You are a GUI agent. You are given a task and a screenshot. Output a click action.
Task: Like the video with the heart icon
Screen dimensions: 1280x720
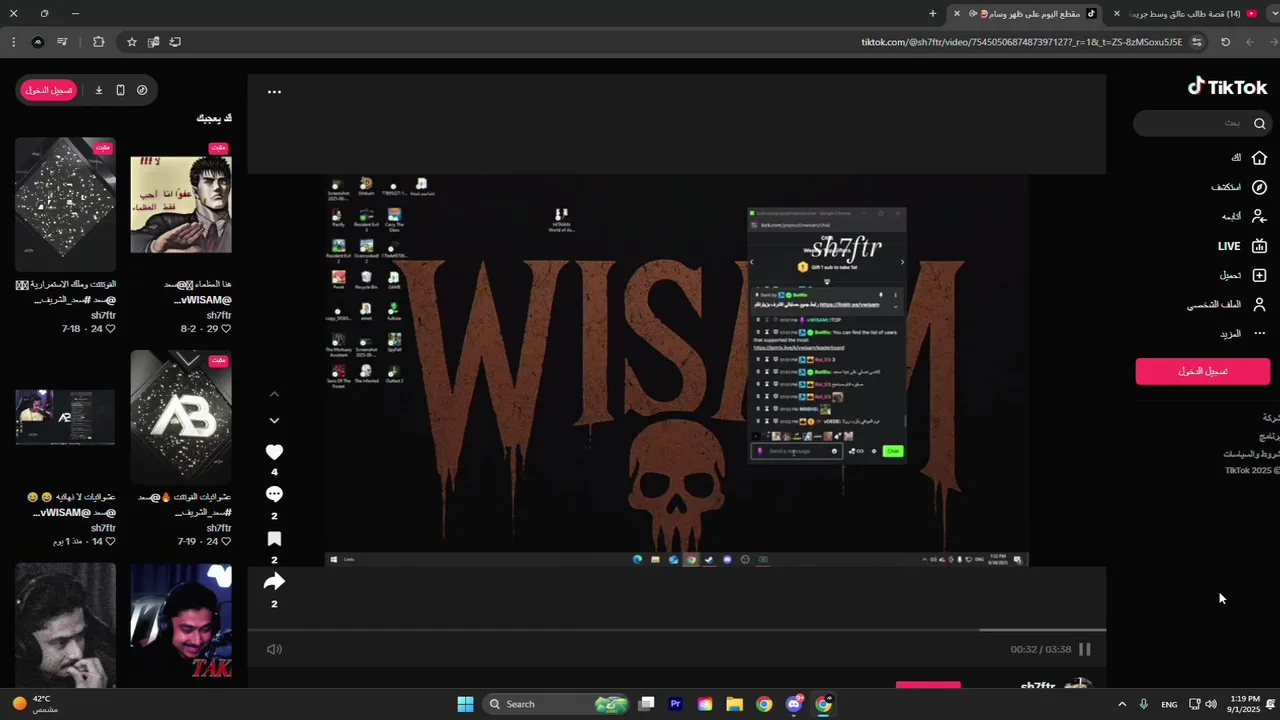274,452
